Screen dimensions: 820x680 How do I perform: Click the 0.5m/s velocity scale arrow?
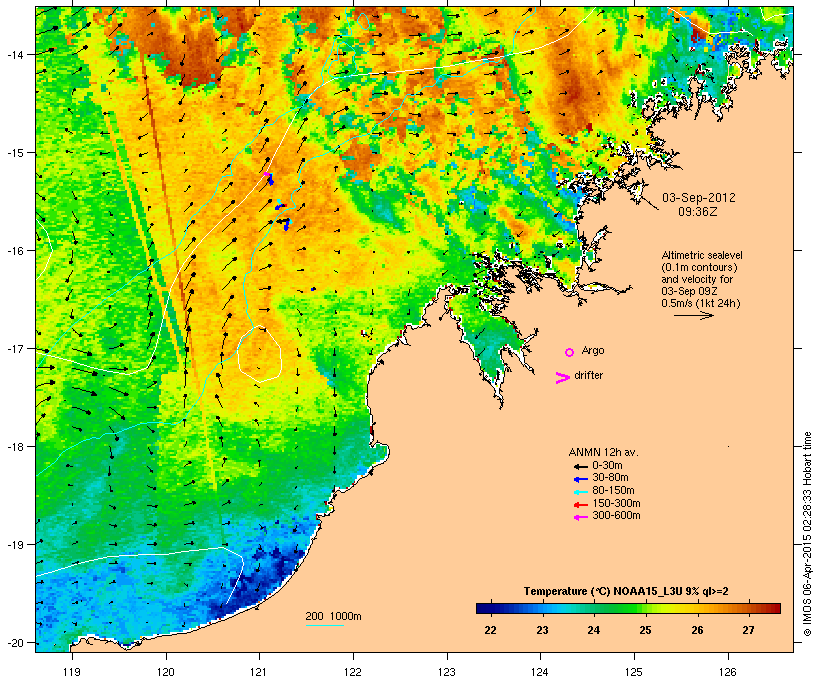[x=693, y=315]
